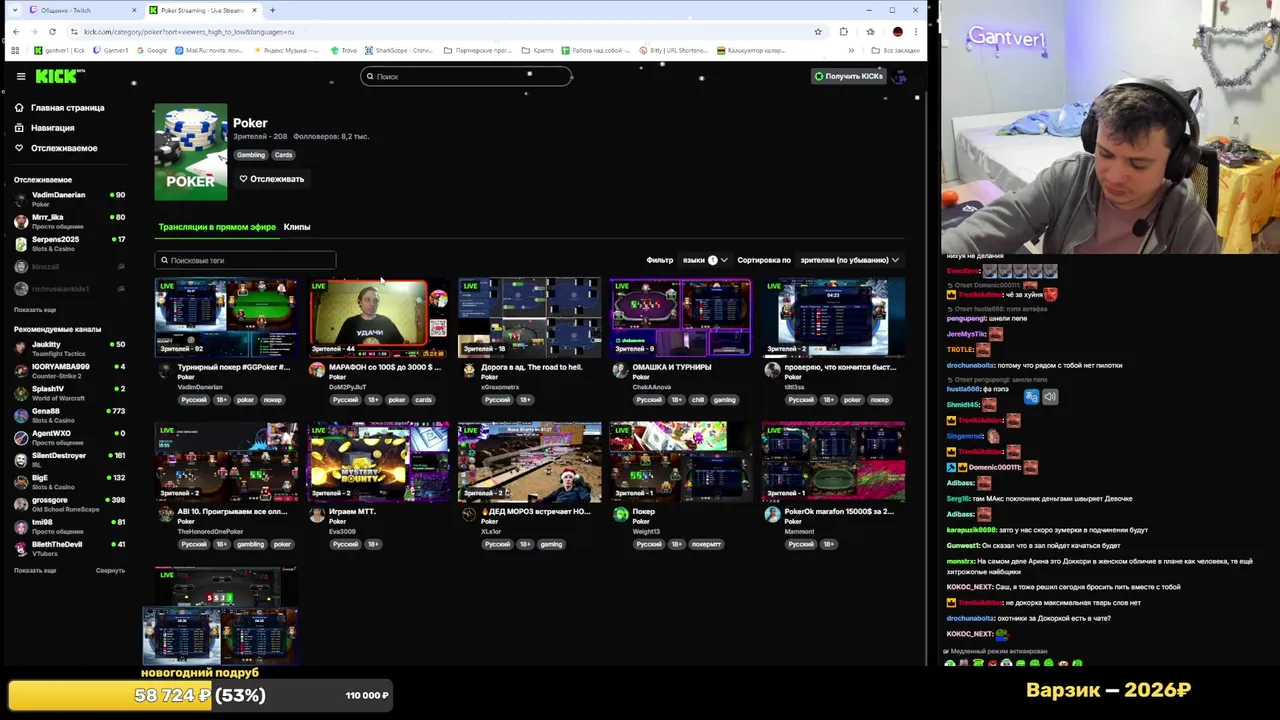Viewport: 1280px width, 720px height.
Task: Open MYSTERY BOUNTY Играем МТТ thumbnail
Action: coord(378,462)
